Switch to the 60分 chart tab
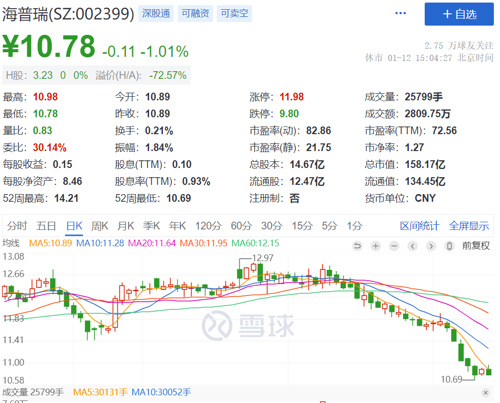The image size is (500, 403). pyautogui.click(x=241, y=226)
